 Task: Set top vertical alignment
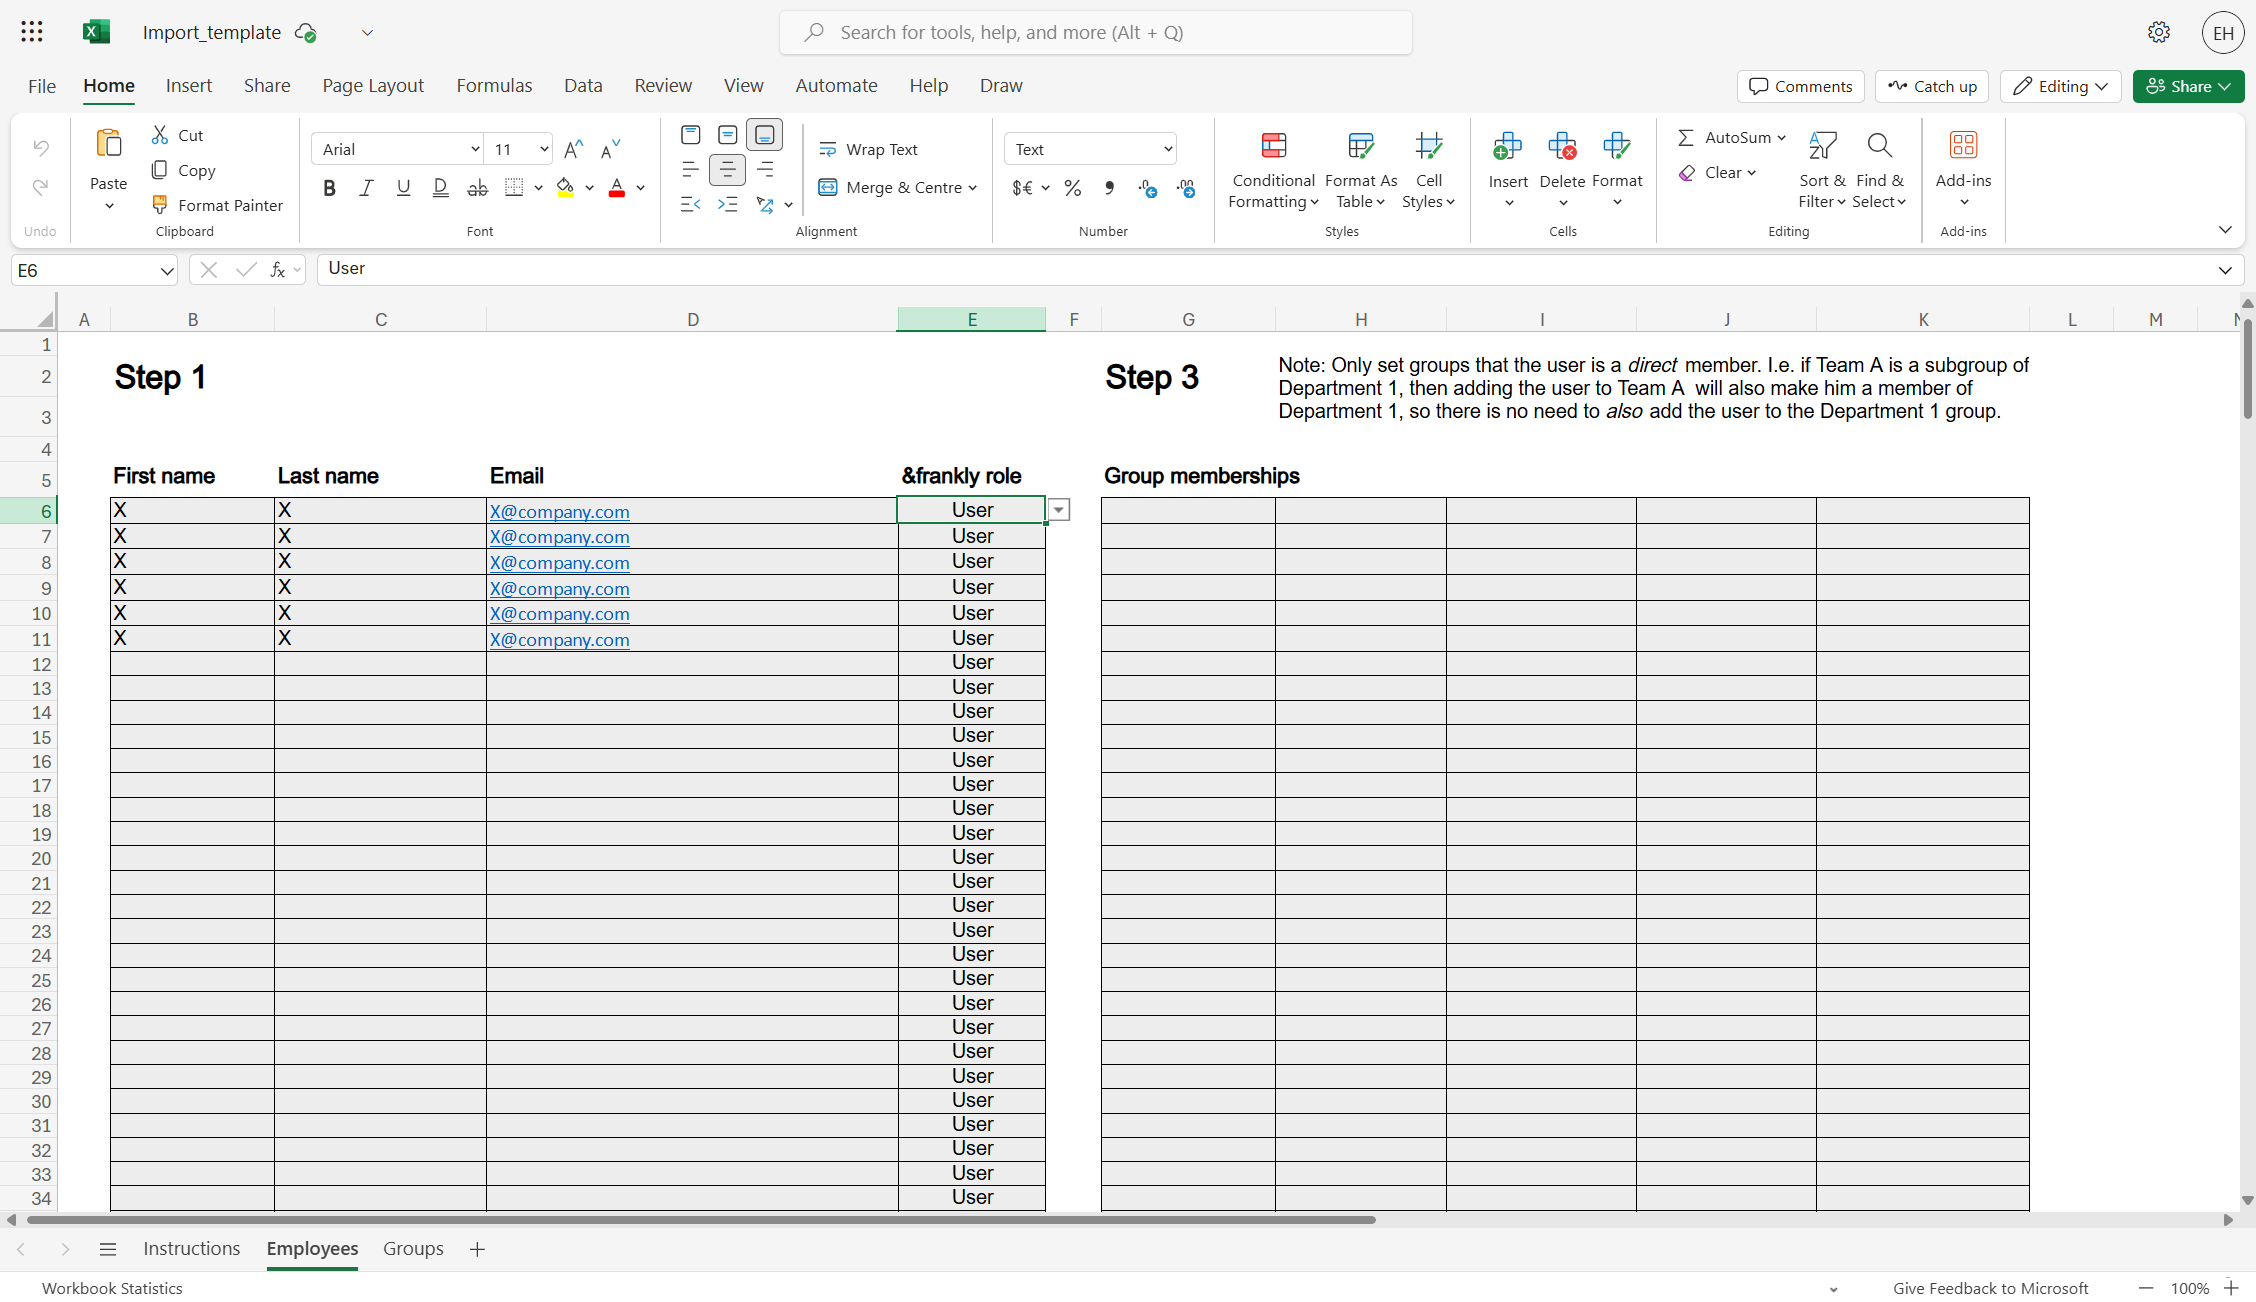[690, 135]
